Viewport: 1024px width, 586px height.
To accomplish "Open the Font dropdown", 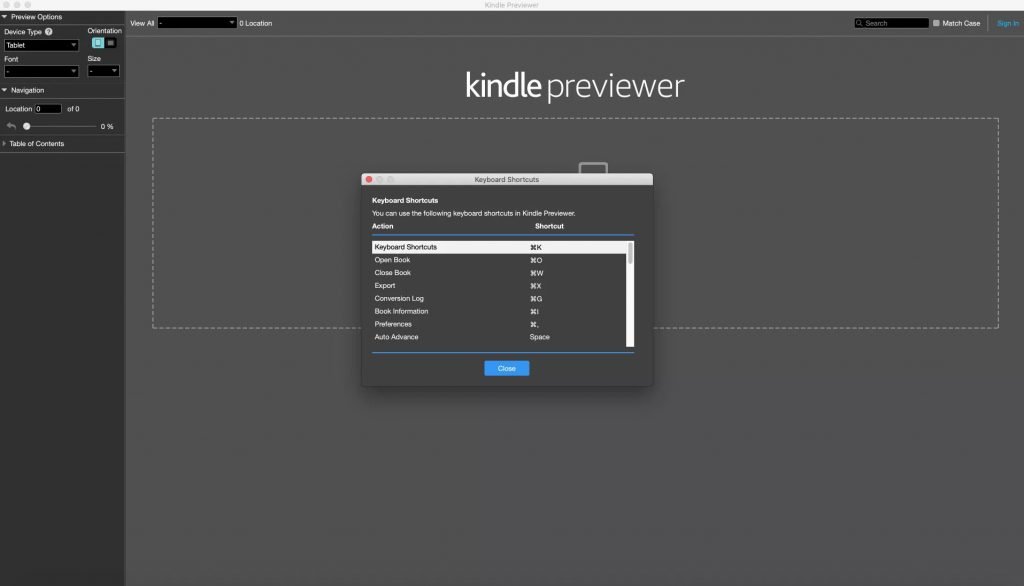I will (x=41, y=71).
